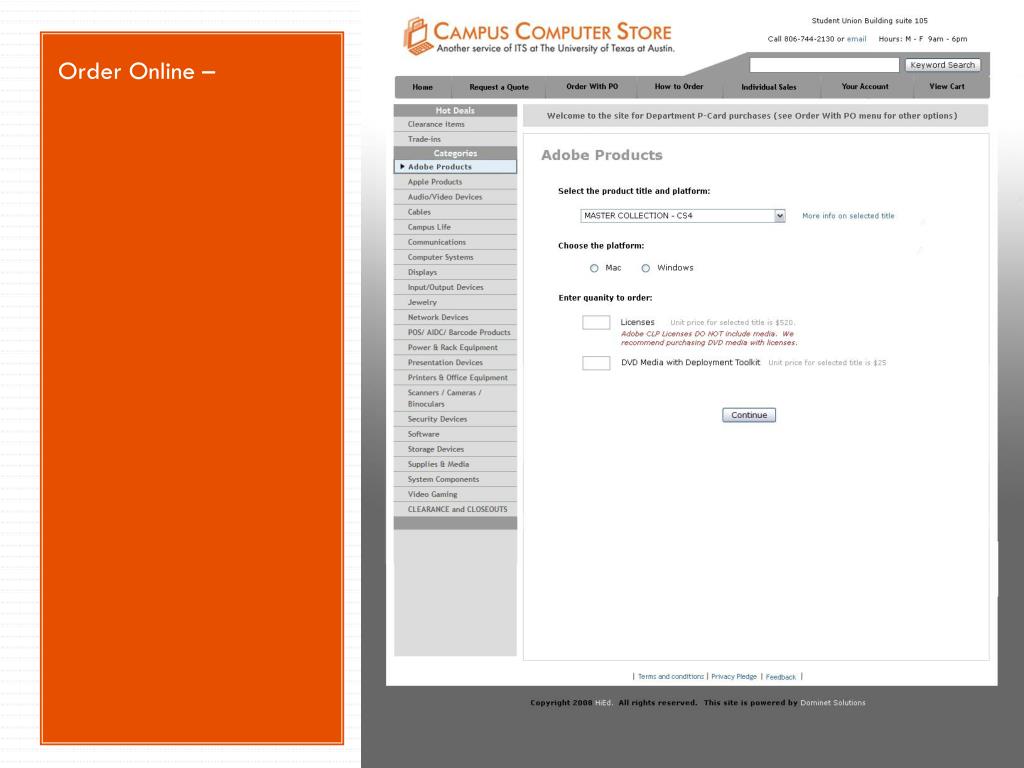1024x768 pixels.
Task: Select Displays category
Action: pyautogui.click(x=455, y=272)
